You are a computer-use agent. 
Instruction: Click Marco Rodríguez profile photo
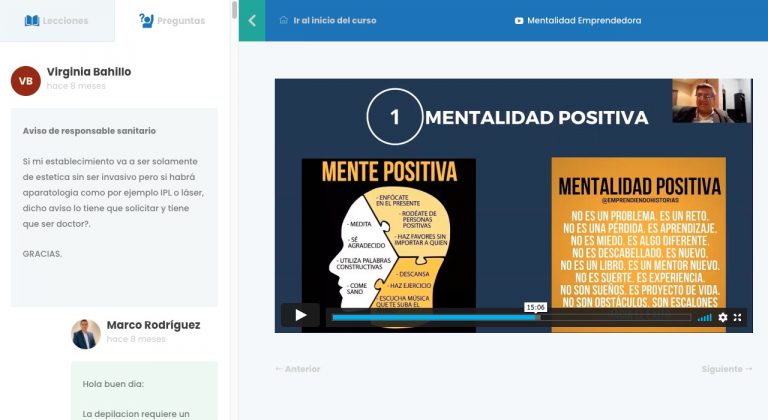[x=86, y=334]
